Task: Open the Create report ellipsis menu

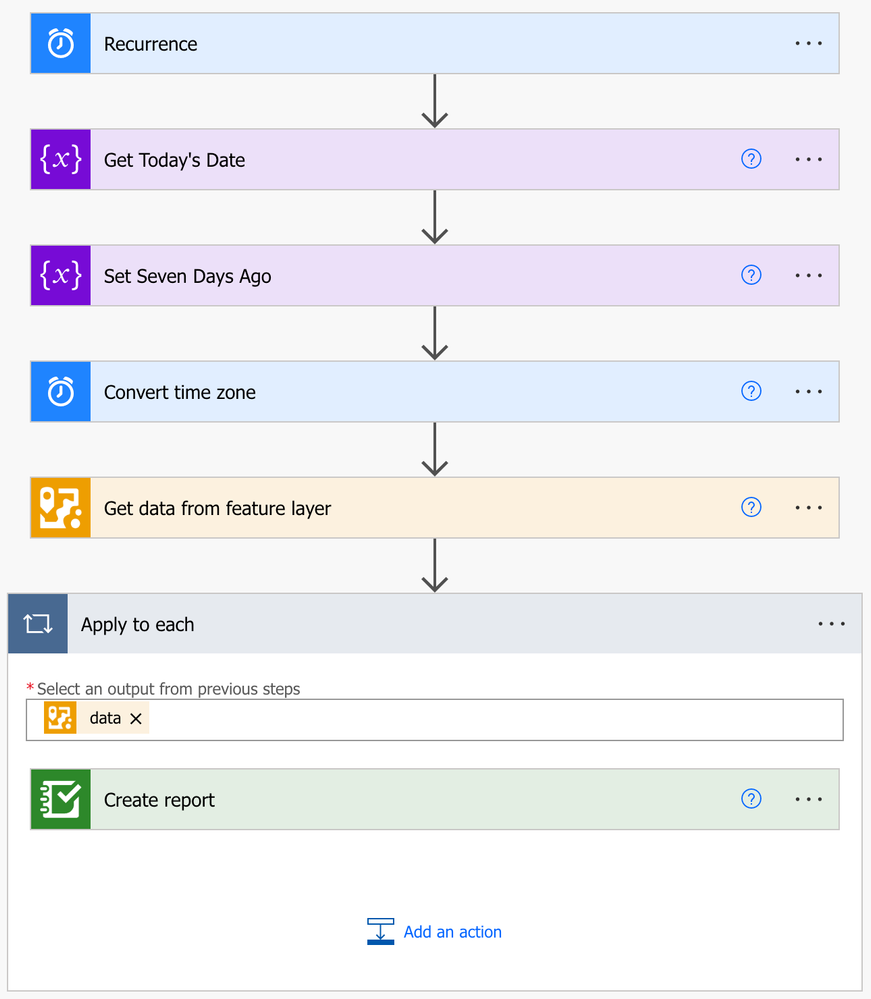Action: point(808,800)
